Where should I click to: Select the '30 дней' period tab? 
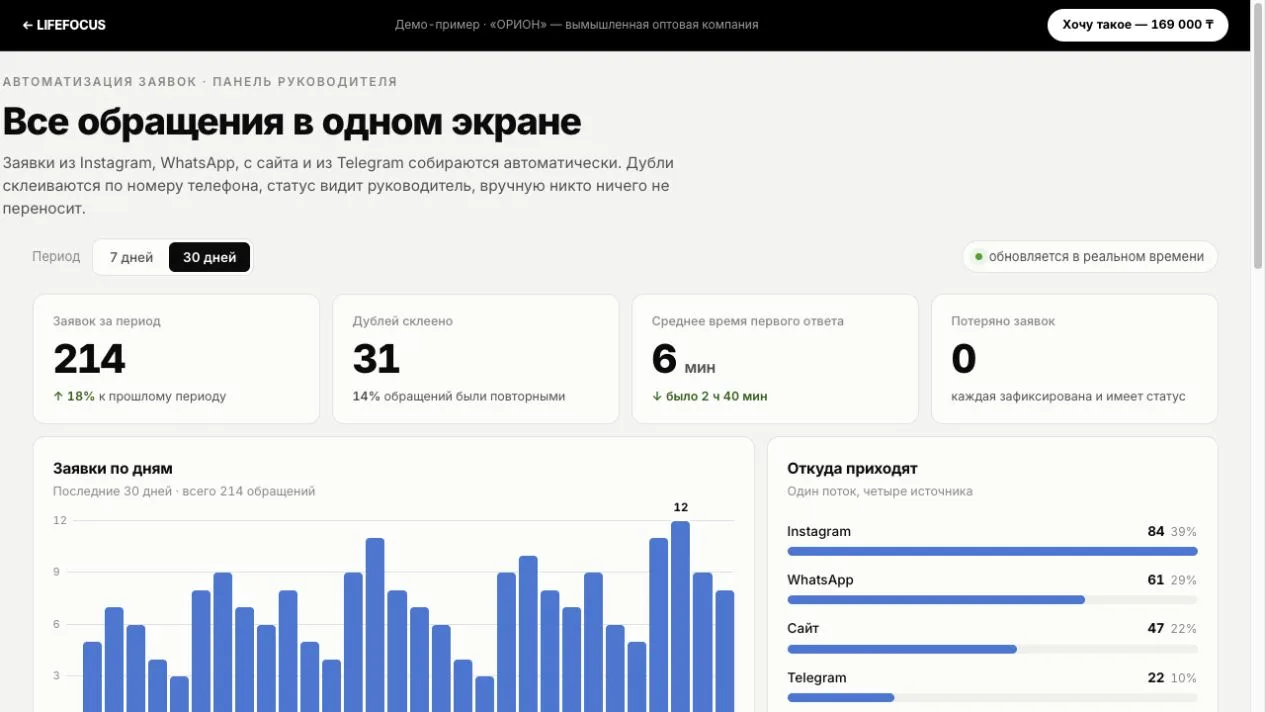click(209, 257)
